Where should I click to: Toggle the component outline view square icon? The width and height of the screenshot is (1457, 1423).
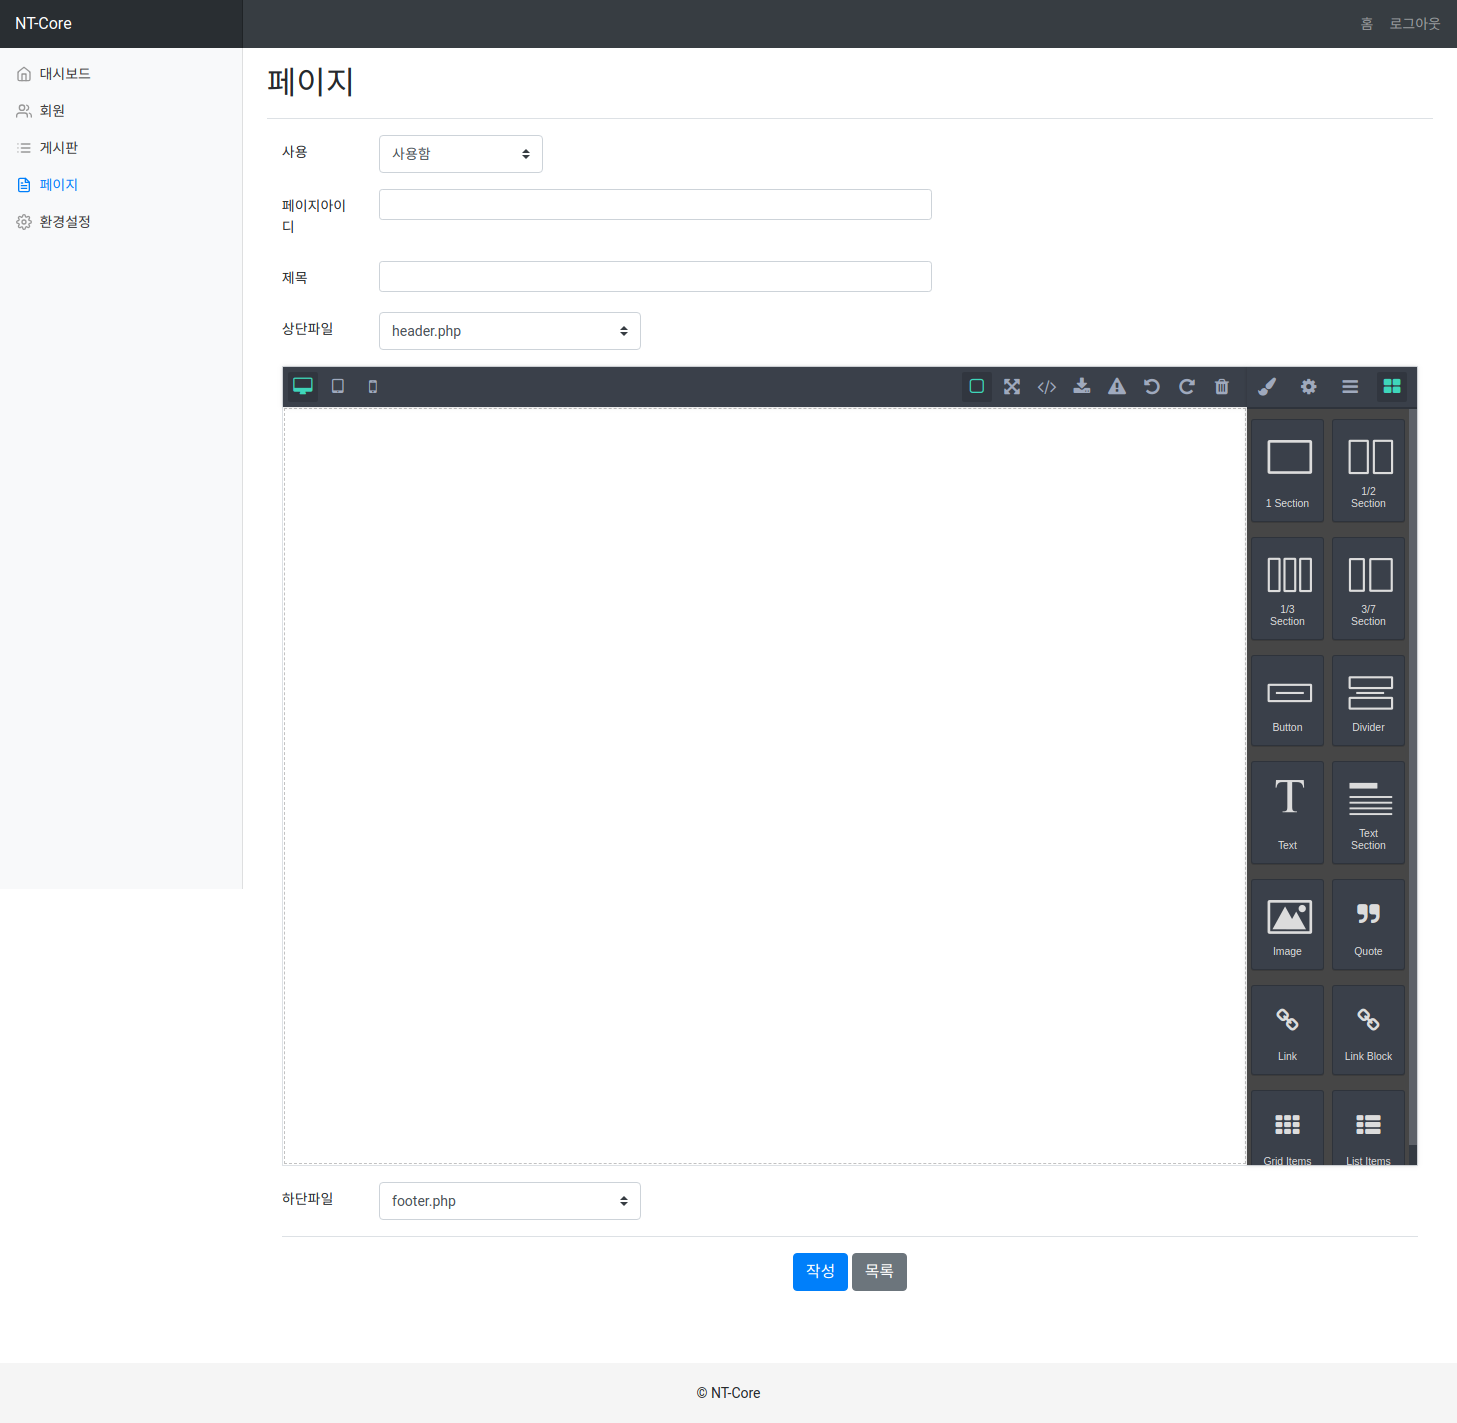(977, 387)
